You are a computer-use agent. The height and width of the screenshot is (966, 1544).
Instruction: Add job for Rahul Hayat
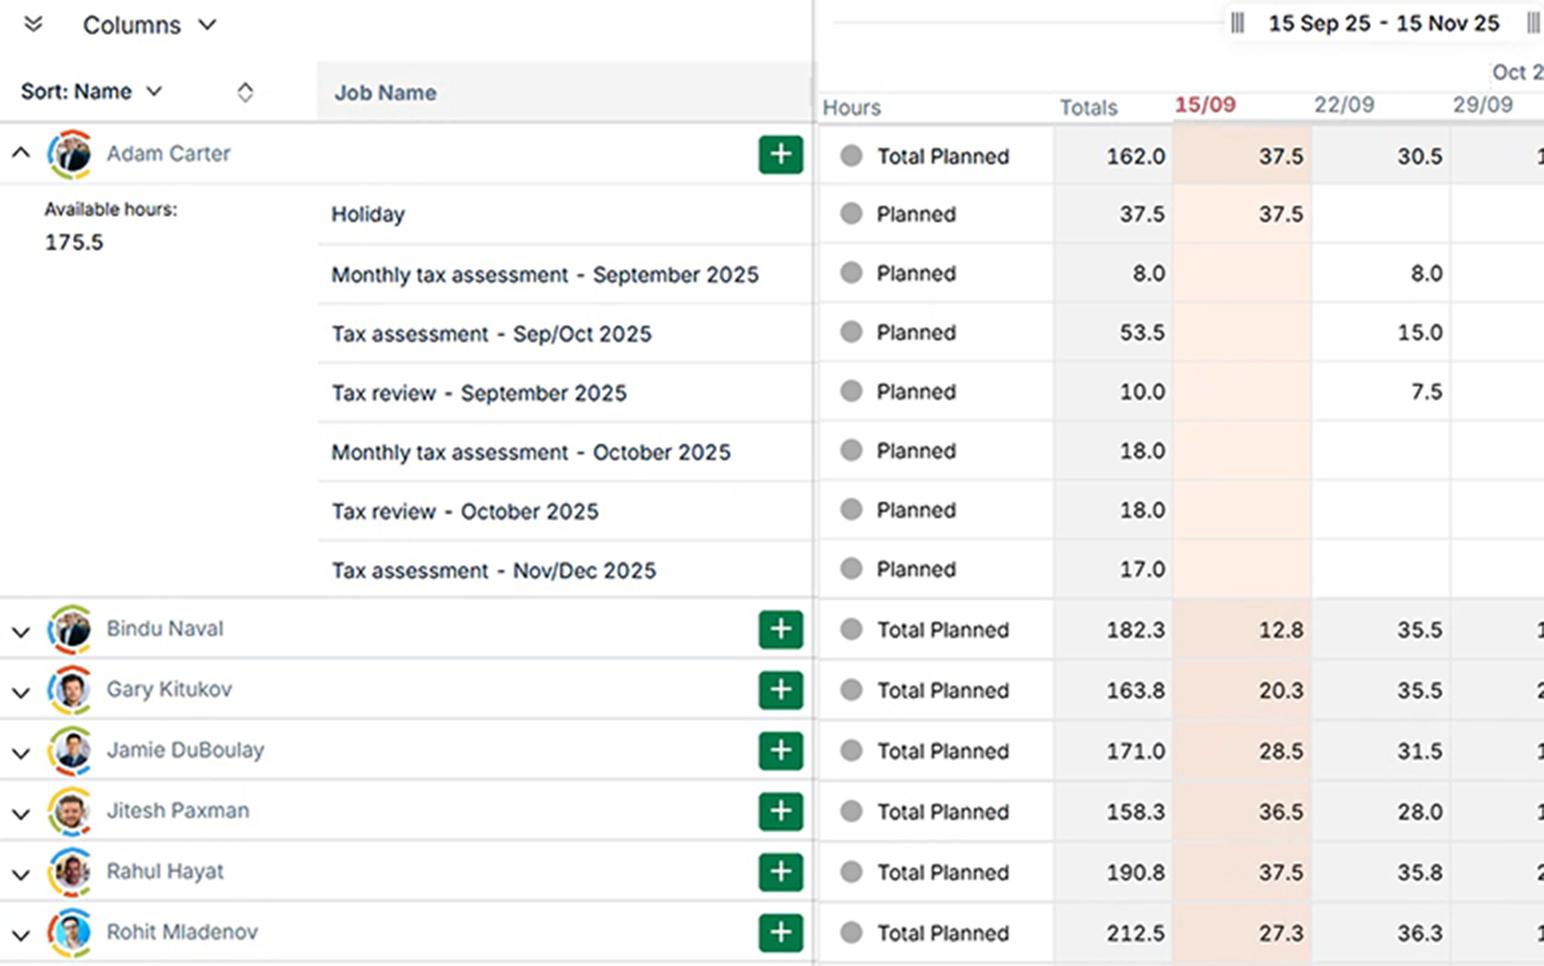tap(780, 872)
